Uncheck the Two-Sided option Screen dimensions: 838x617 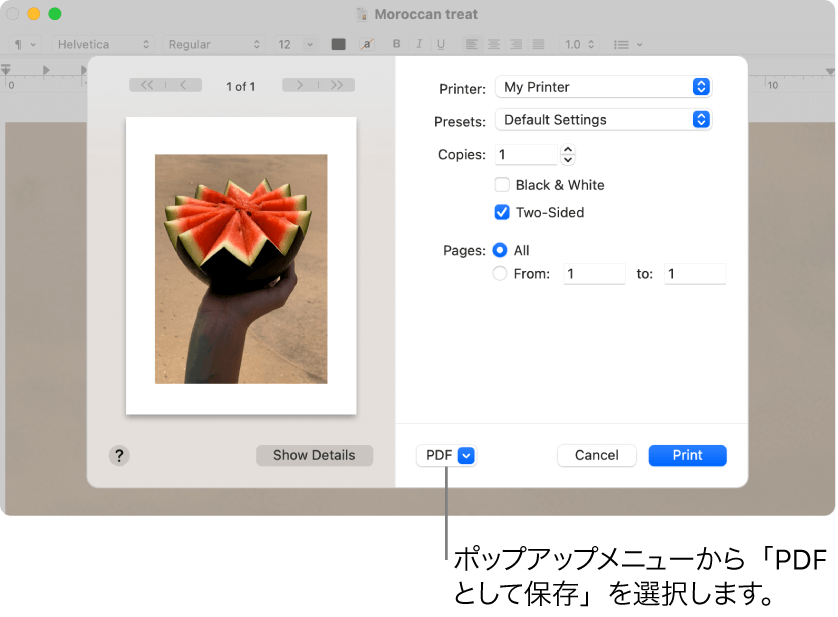point(502,212)
